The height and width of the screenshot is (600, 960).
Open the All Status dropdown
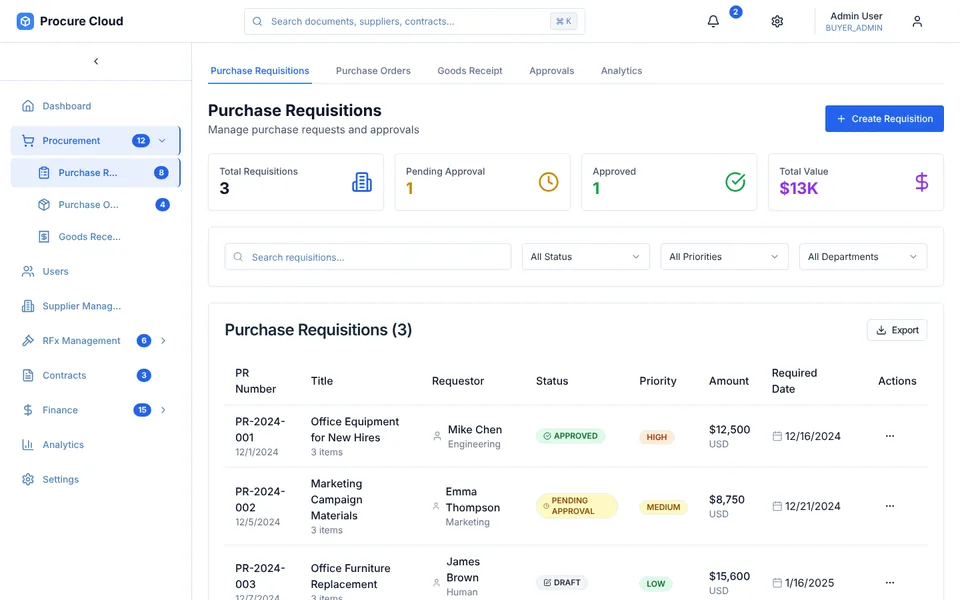(x=585, y=257)
